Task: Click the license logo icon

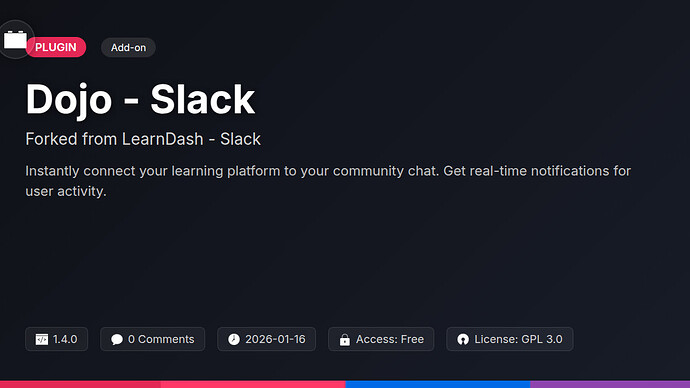Action: 463,339
